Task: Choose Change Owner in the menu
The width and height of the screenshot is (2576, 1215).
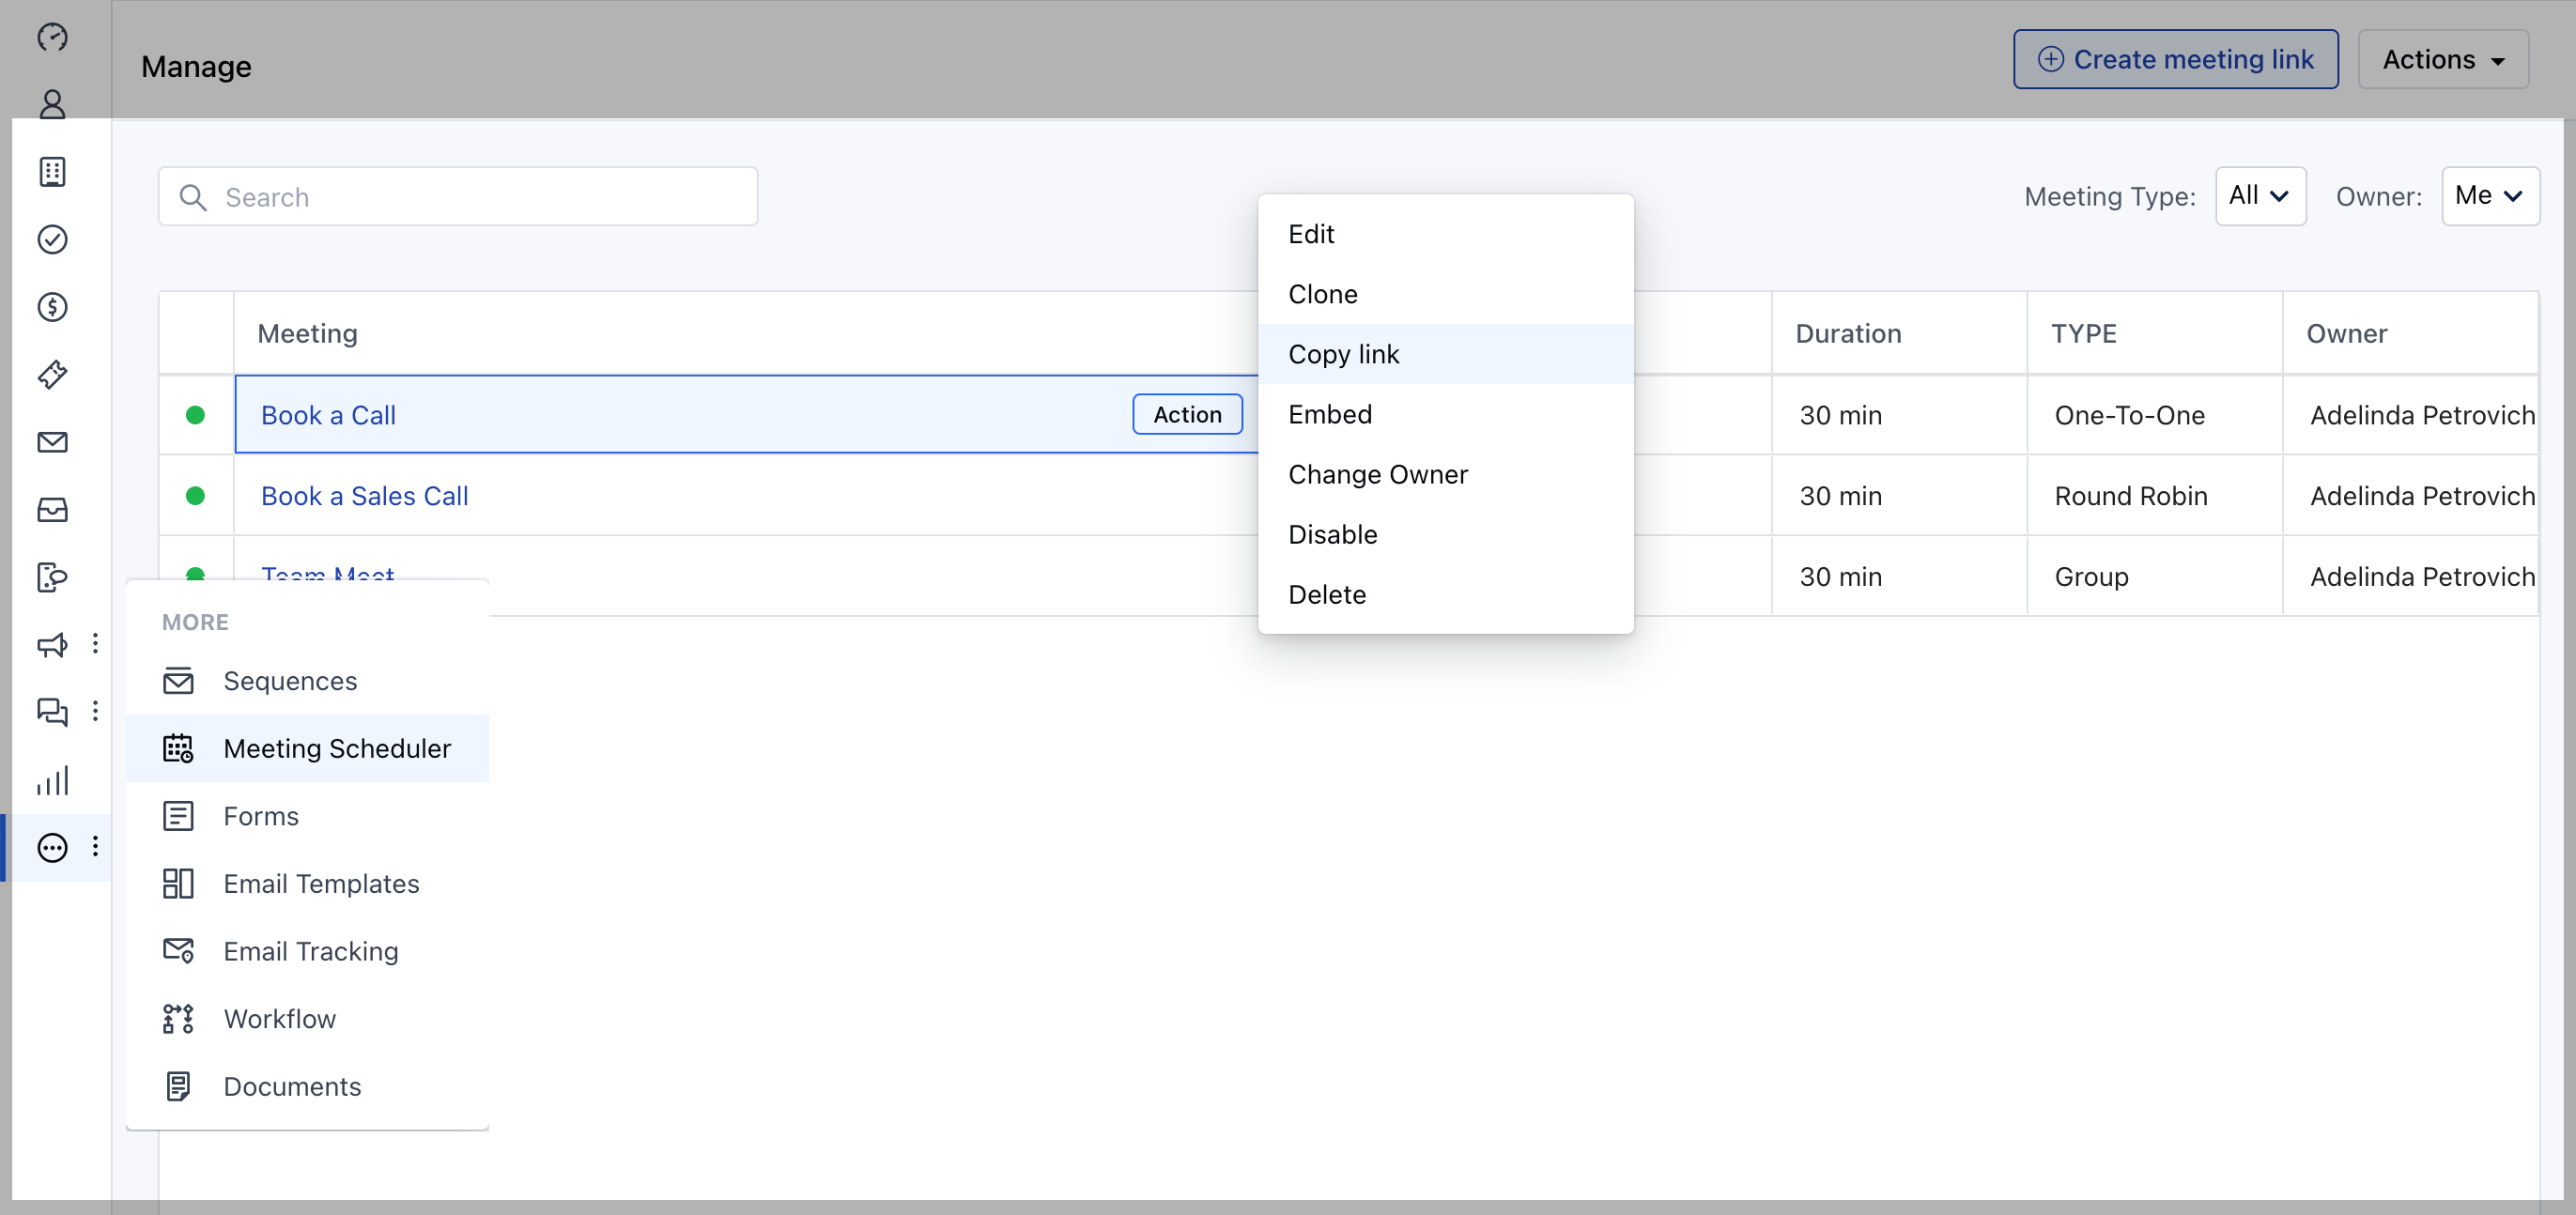Action: click(1377, 474)
